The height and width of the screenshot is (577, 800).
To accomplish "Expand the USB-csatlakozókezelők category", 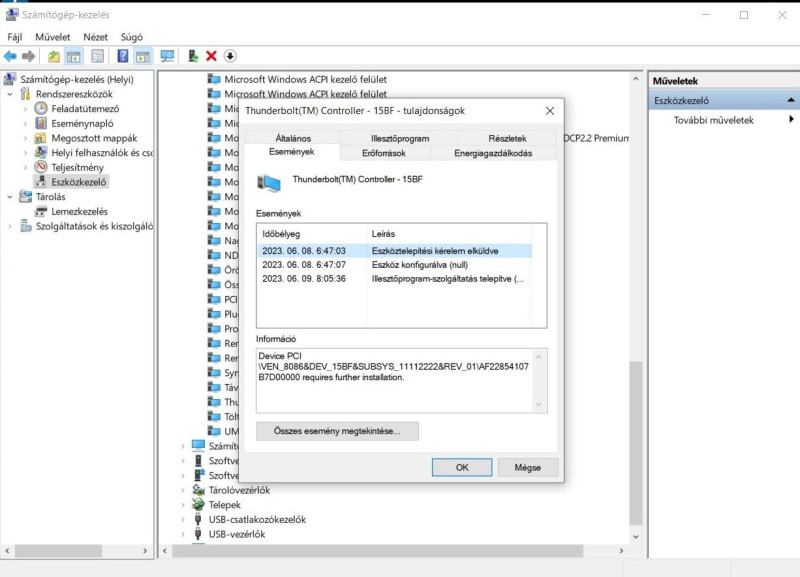I will click(183, 520).
